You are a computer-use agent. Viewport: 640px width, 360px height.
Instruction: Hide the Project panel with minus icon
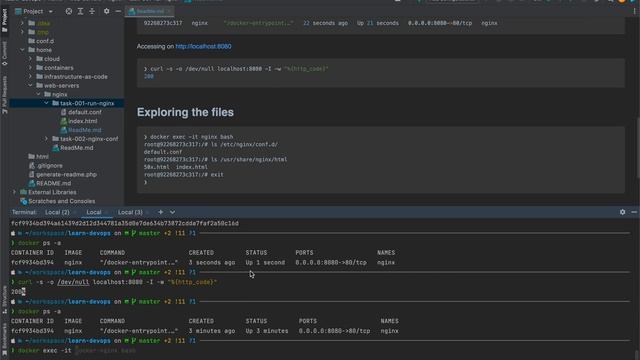click(118, 11)
